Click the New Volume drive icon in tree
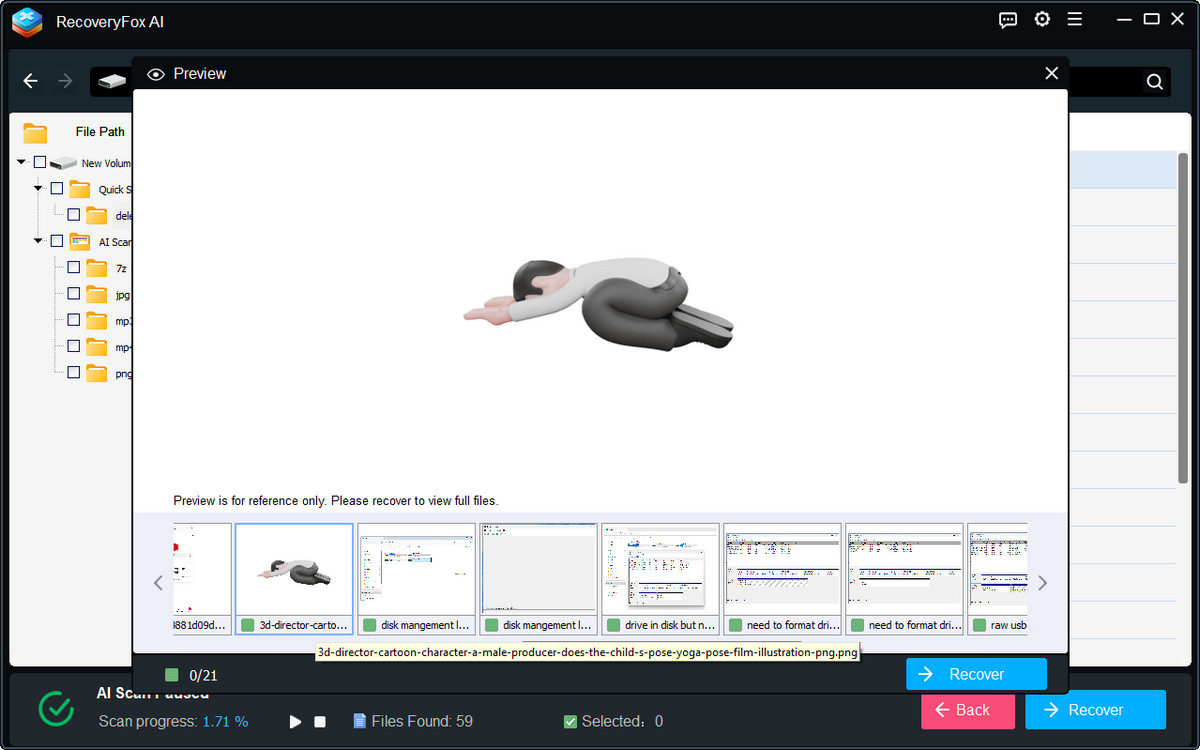 tap(63, 163)
